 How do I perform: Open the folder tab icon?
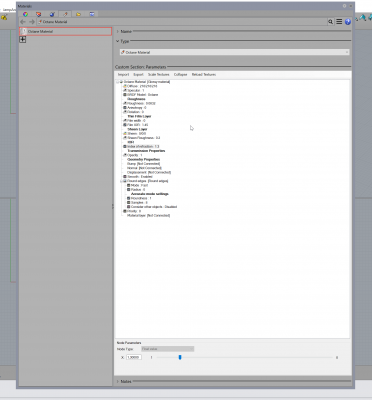[78, 14]
